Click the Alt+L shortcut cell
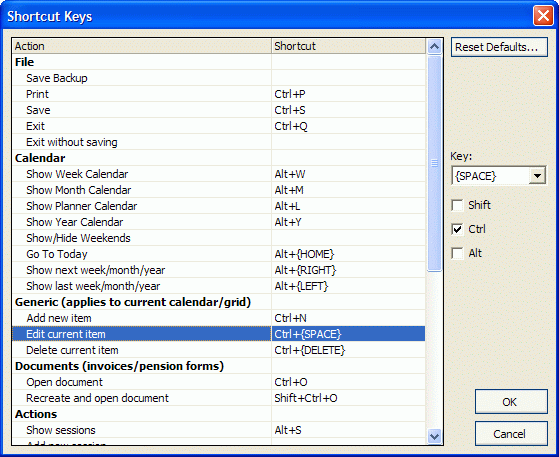559x457 pixels. click(349, 206)
